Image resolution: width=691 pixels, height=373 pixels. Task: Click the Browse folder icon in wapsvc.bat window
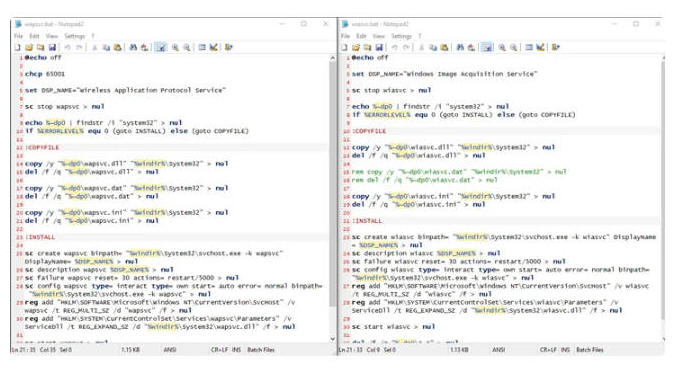41,47
